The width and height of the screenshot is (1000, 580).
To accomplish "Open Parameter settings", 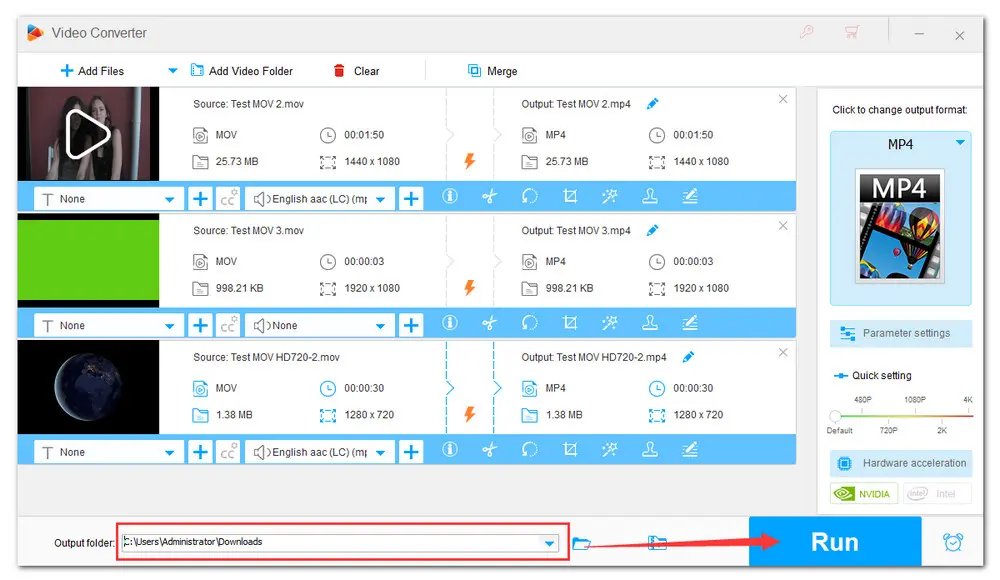I will (x=901, y=333).
